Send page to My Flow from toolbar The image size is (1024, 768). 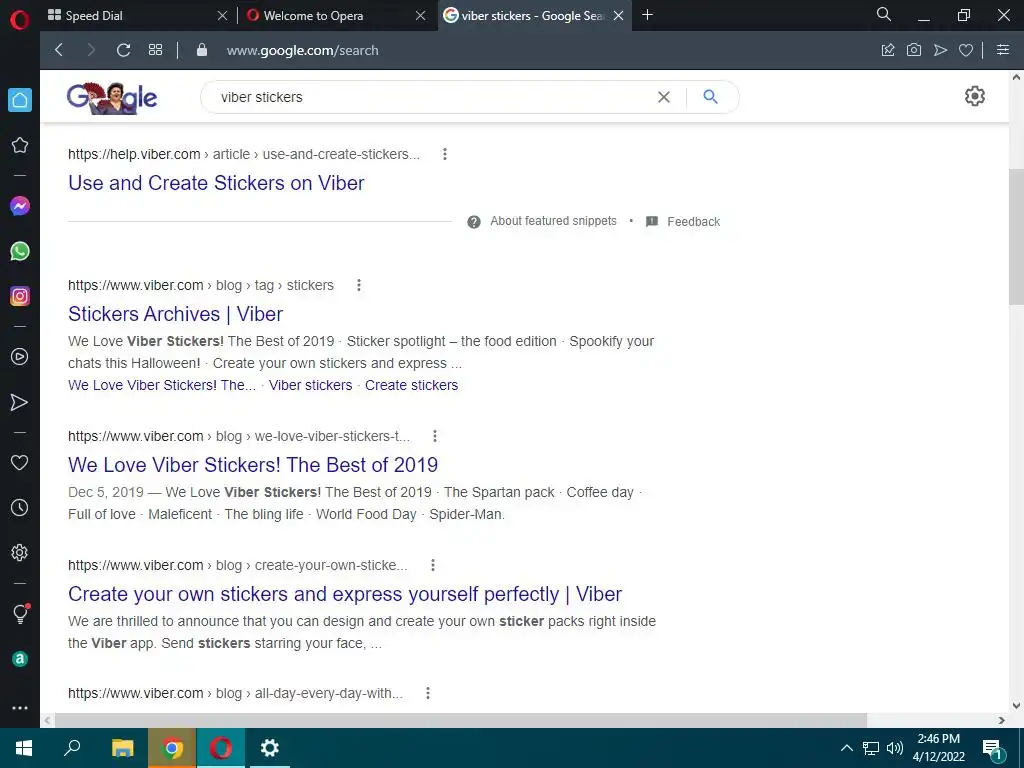click(940, 50)
